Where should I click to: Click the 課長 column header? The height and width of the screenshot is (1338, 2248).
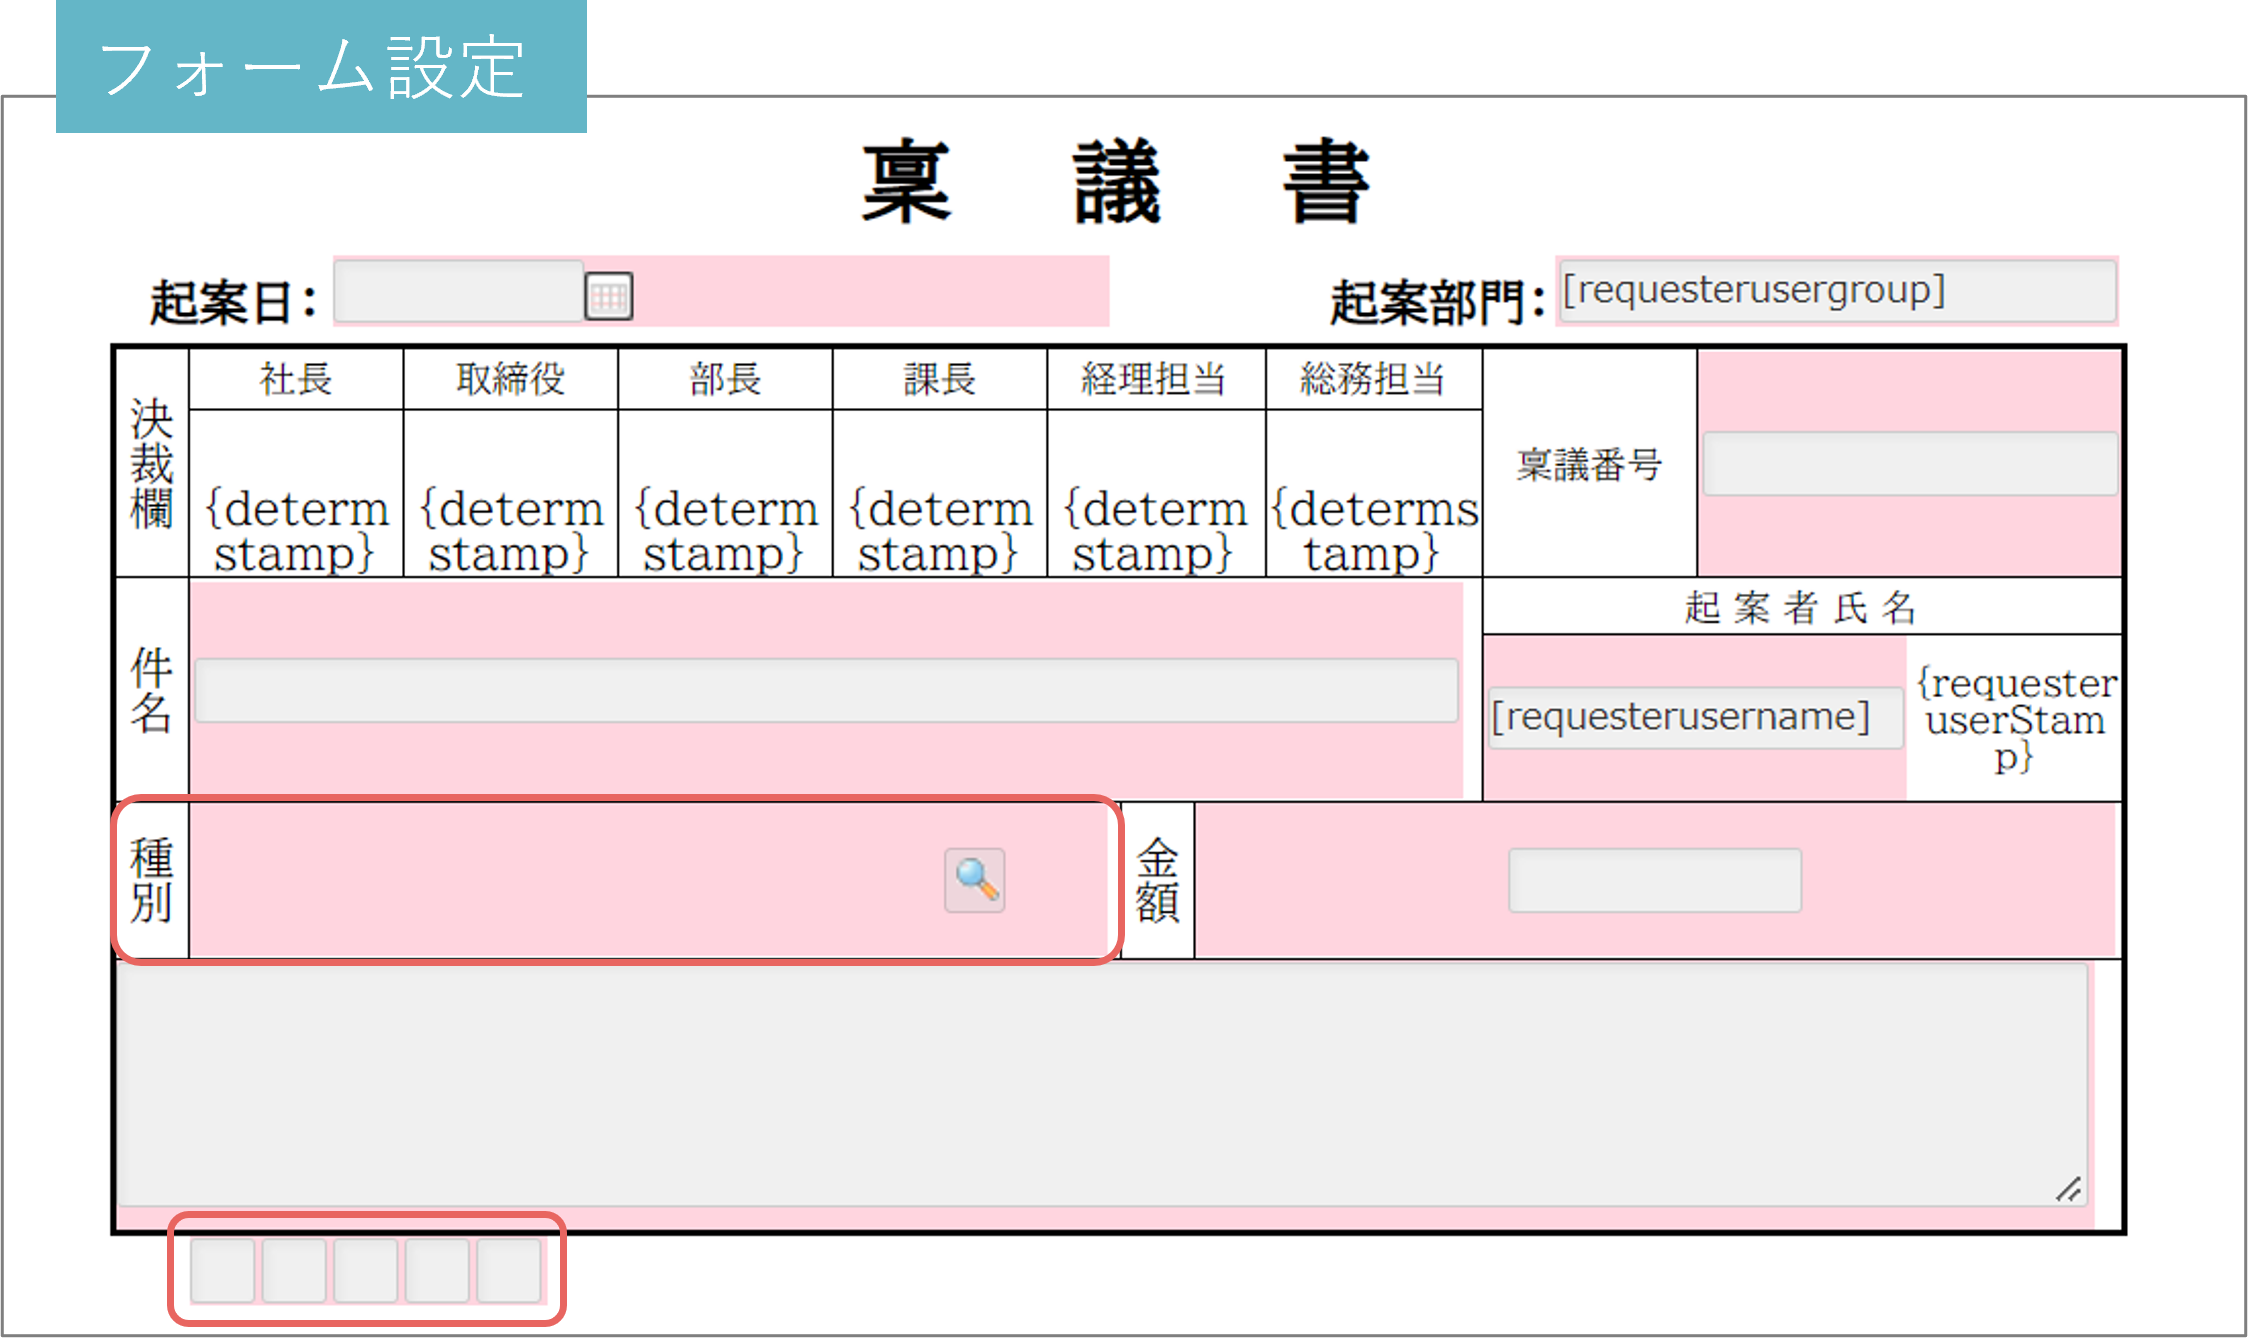(x=940, y=379)
